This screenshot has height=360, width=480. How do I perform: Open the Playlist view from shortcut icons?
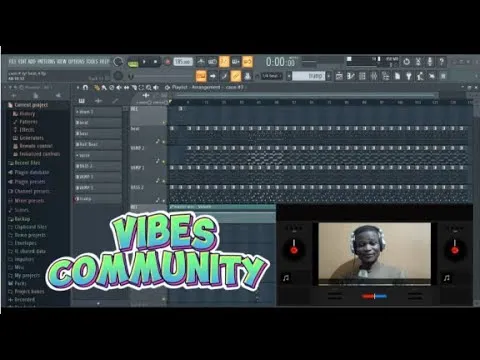click(339, 76)
